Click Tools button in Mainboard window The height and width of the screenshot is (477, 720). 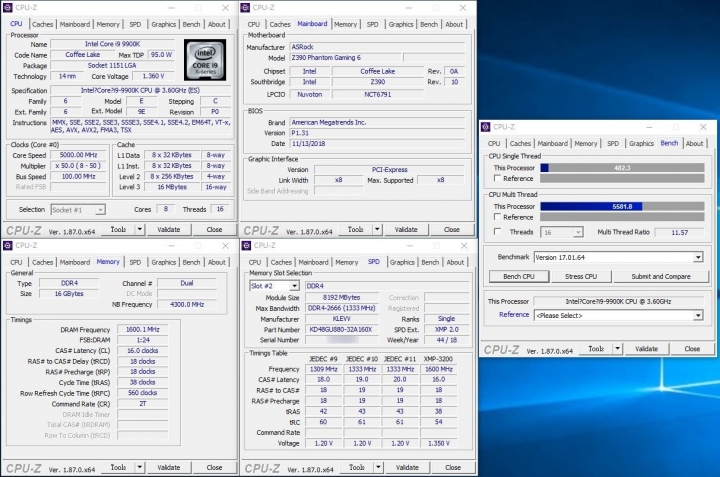[x=355, y=229]
